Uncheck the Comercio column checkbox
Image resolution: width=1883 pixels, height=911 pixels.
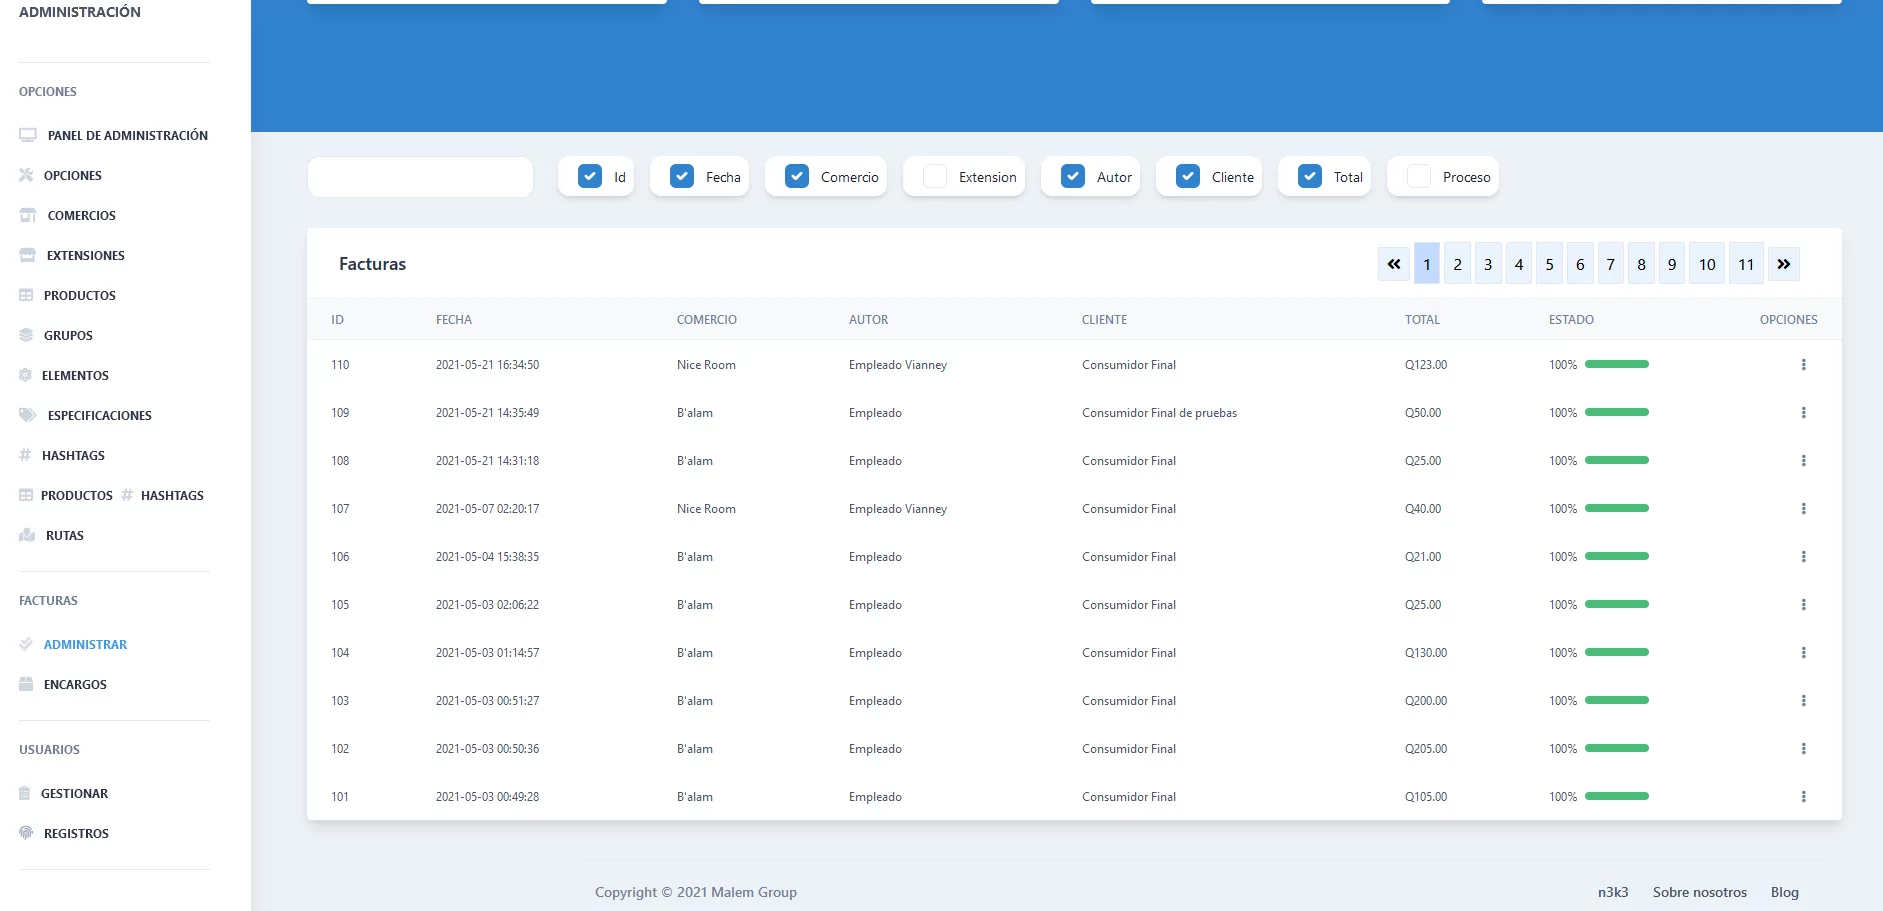point(797,176)
